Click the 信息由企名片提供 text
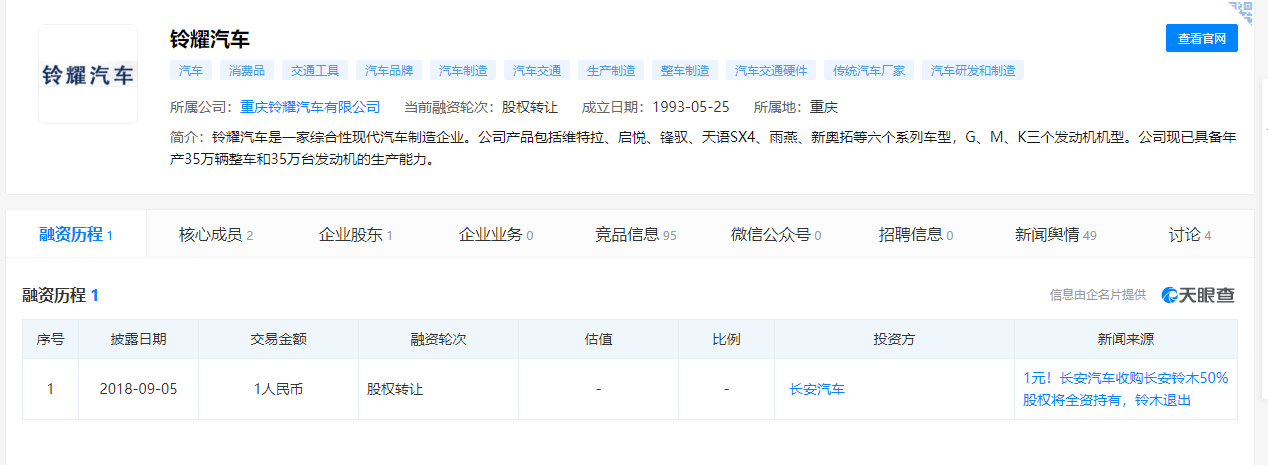 [1098, 295]
